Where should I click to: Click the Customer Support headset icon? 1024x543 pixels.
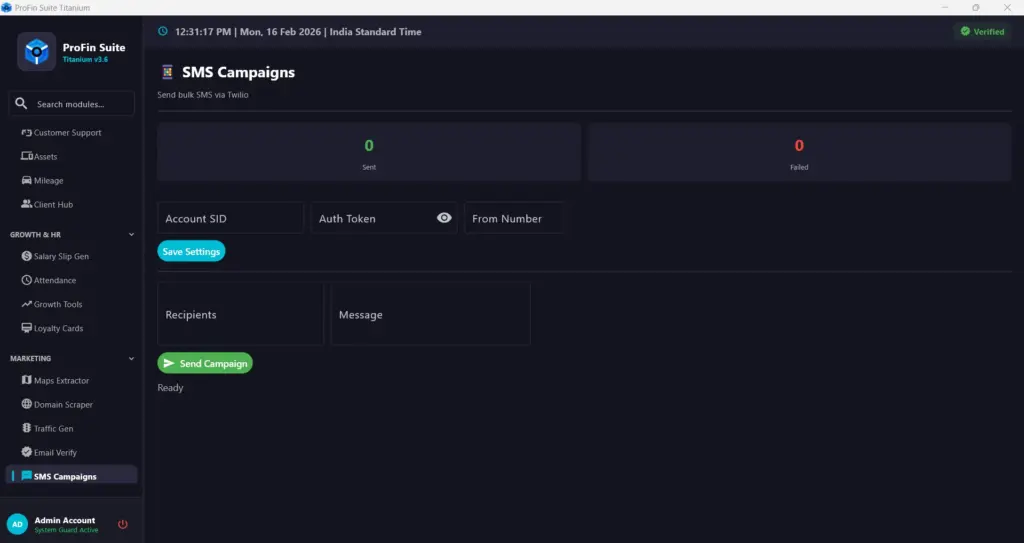26,132
